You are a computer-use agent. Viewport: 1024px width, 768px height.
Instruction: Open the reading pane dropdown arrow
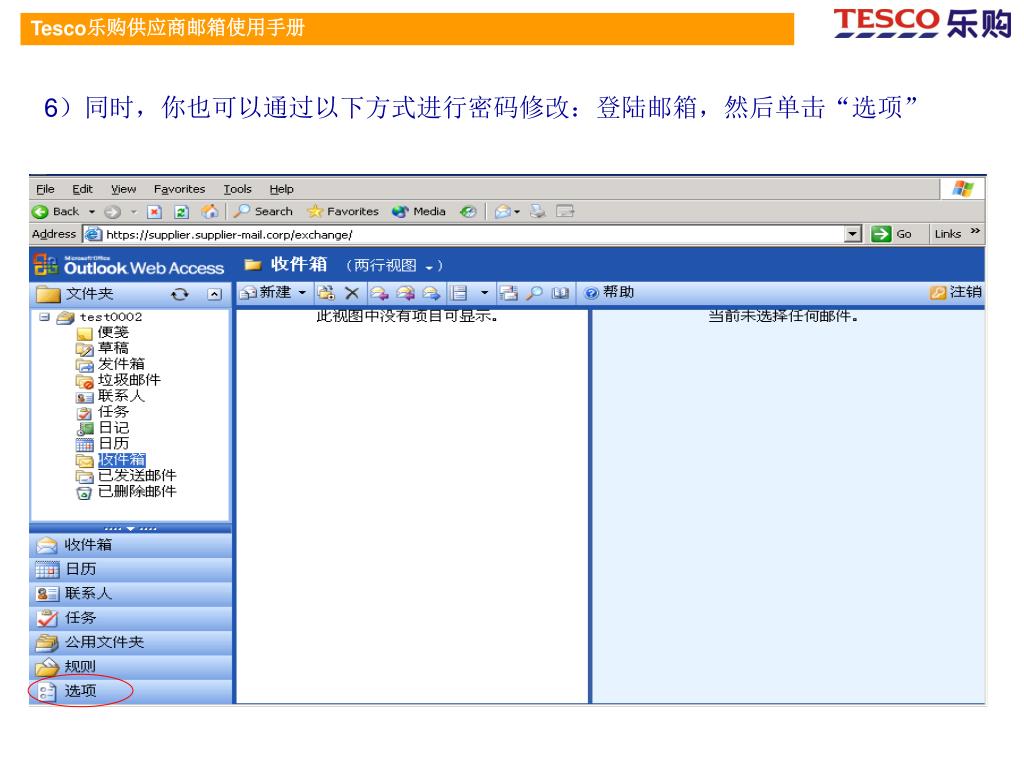[484, 293]
